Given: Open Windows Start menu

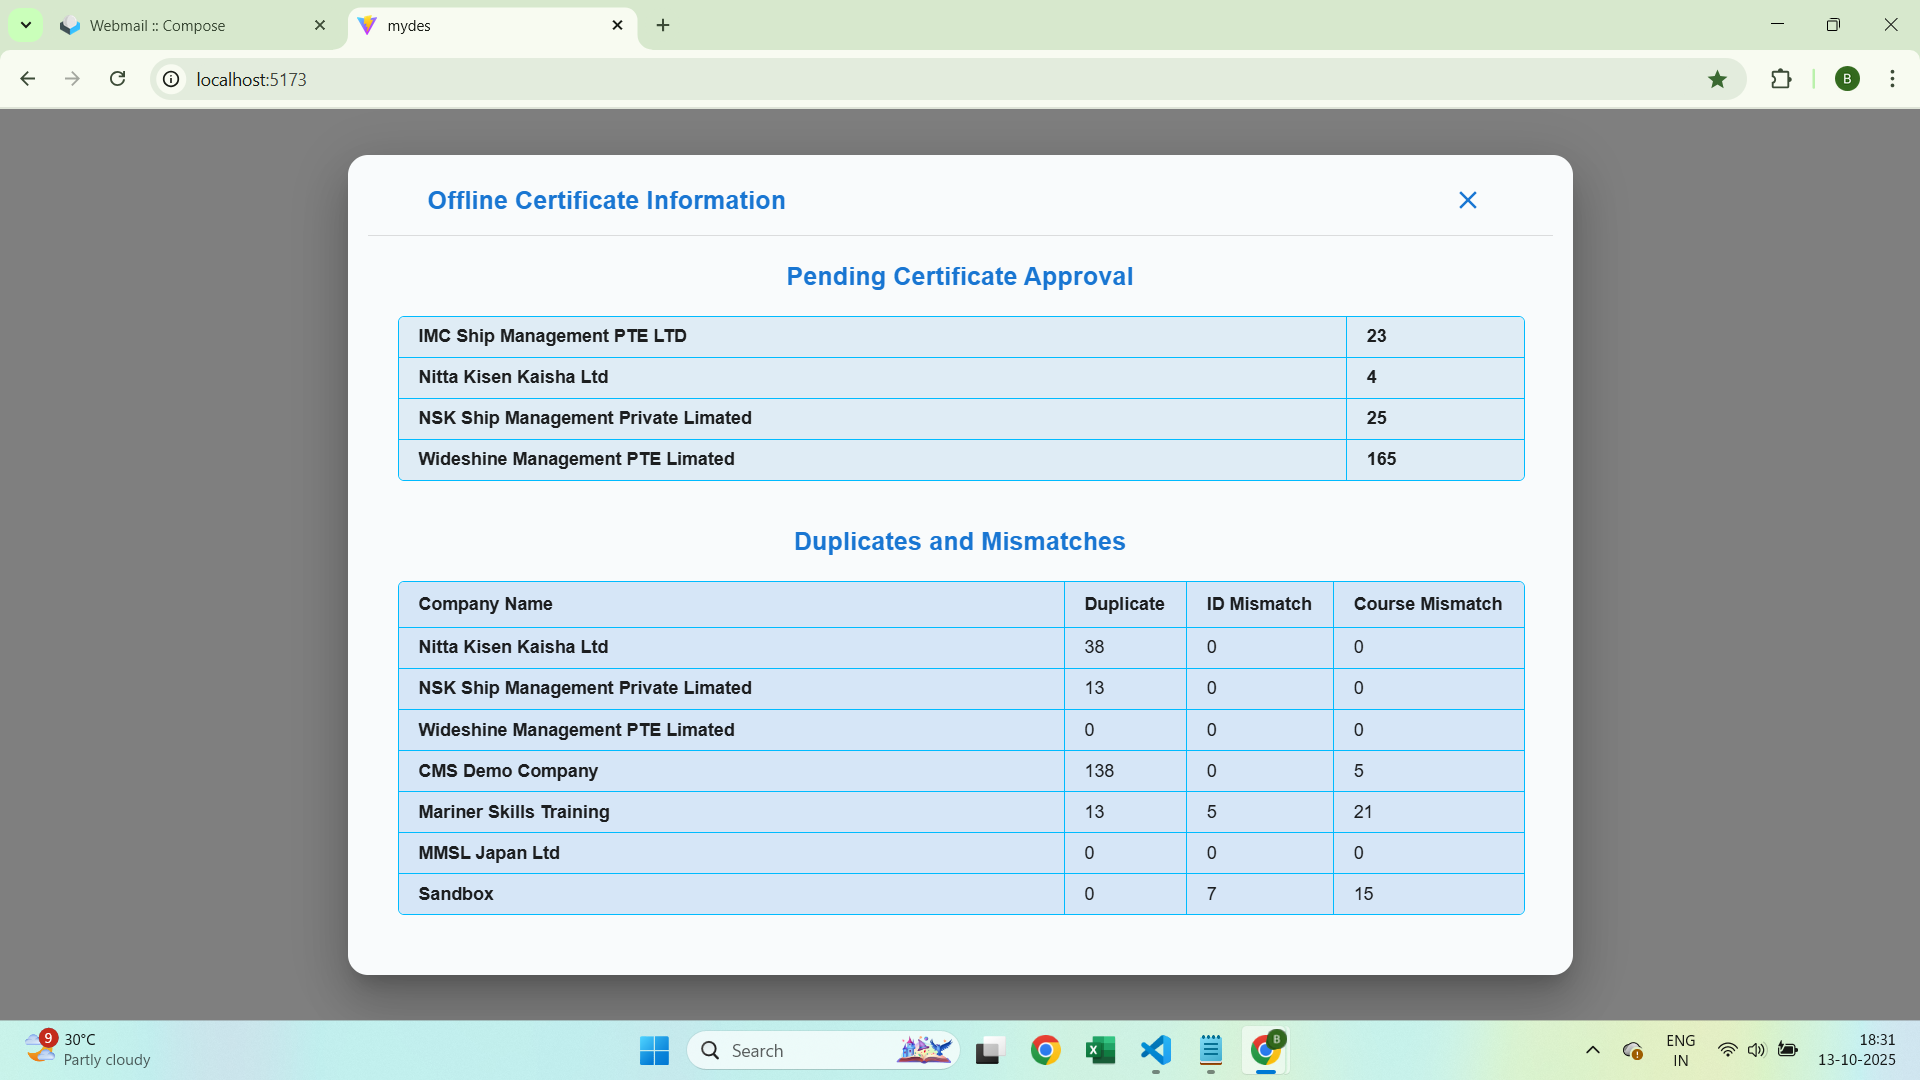Looking at the screenshot, I should pos(654,1050).
